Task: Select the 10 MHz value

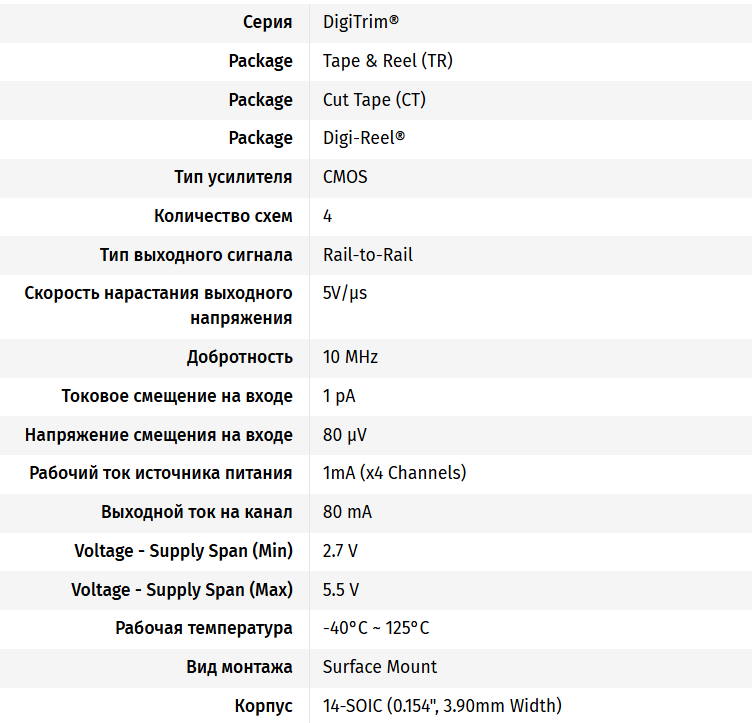Action: pos(350,357)
